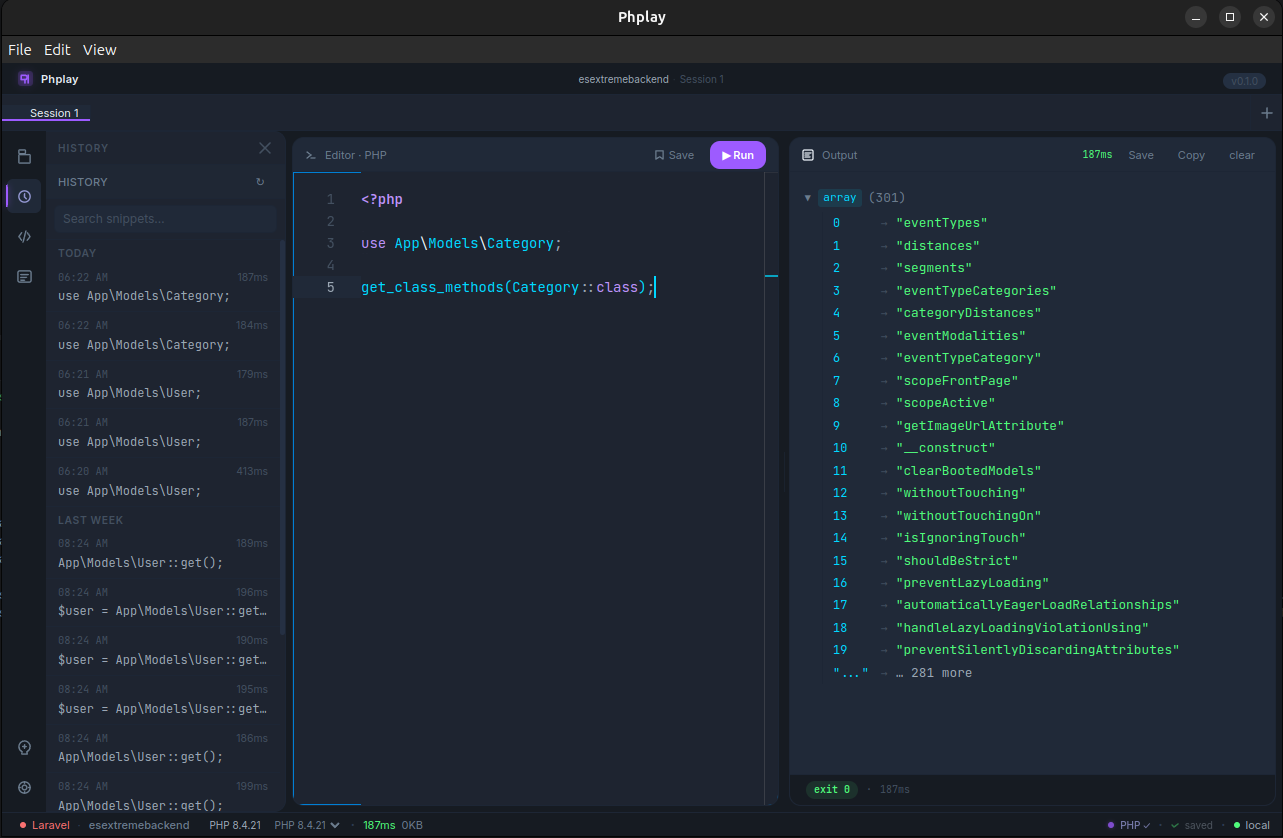Clear the output panel
Image resolution: width=1283 pixels, height=838 pixels.
1242,155
